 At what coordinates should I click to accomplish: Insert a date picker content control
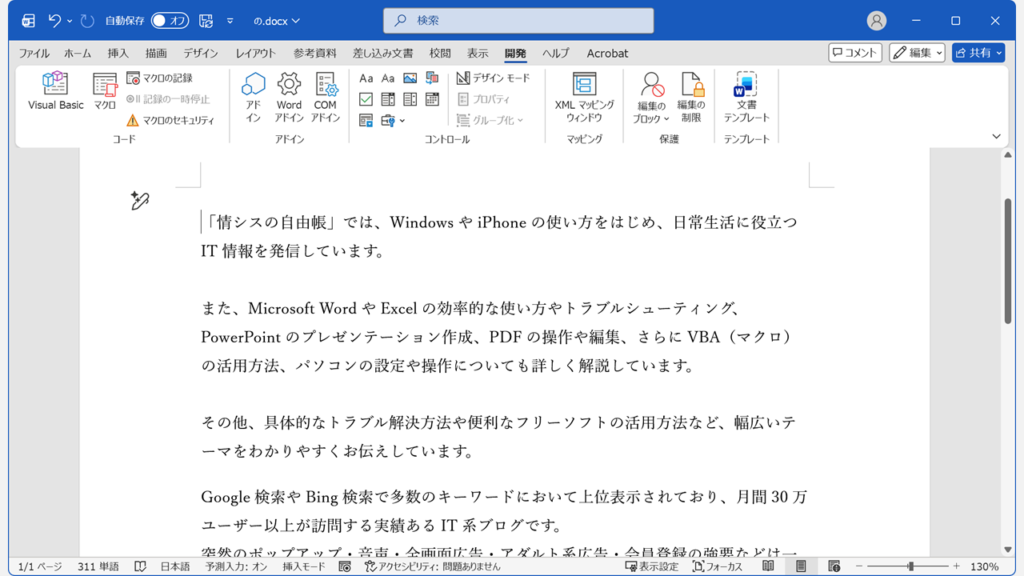(431, 98)
